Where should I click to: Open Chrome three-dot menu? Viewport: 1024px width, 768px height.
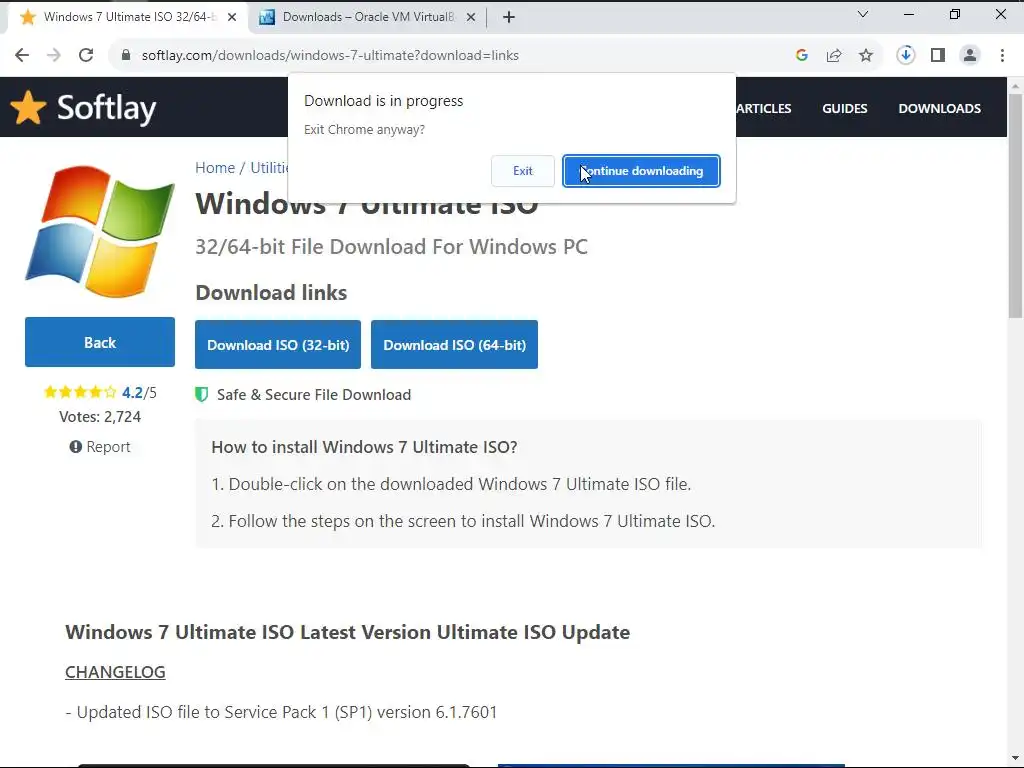coord(1002,56)
